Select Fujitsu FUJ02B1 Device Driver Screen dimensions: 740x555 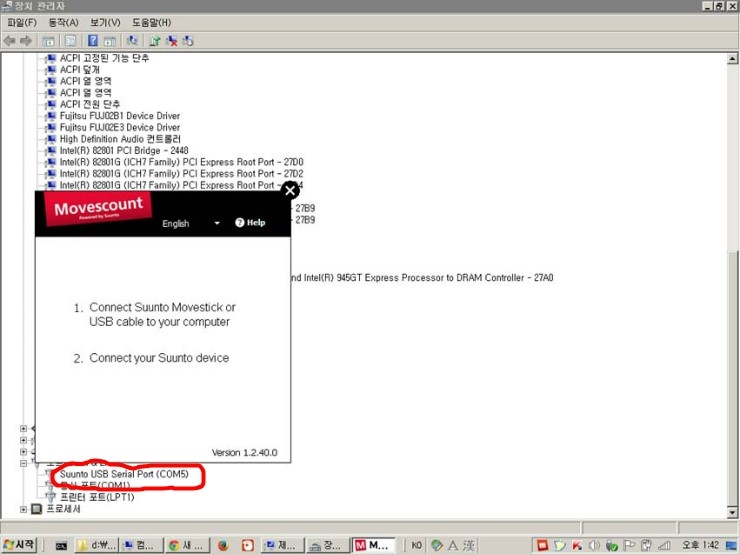click(119, 116)
